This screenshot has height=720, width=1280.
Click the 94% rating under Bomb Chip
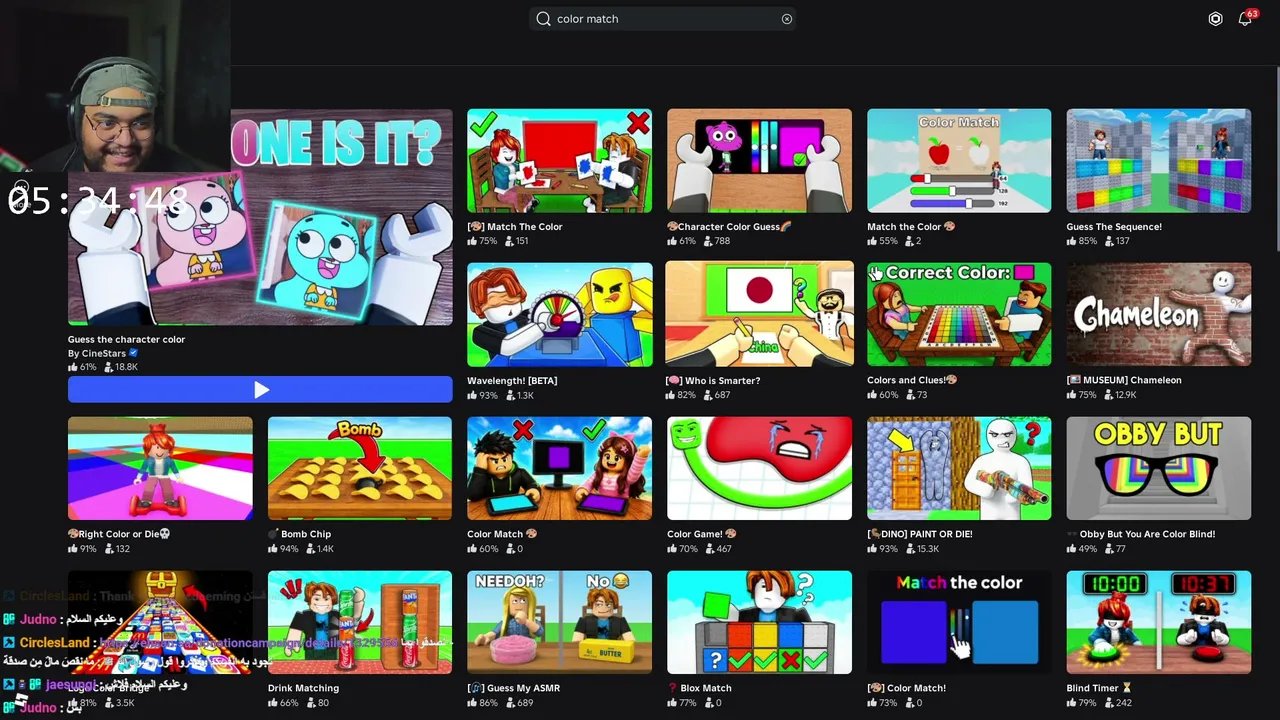coord(283,548)
